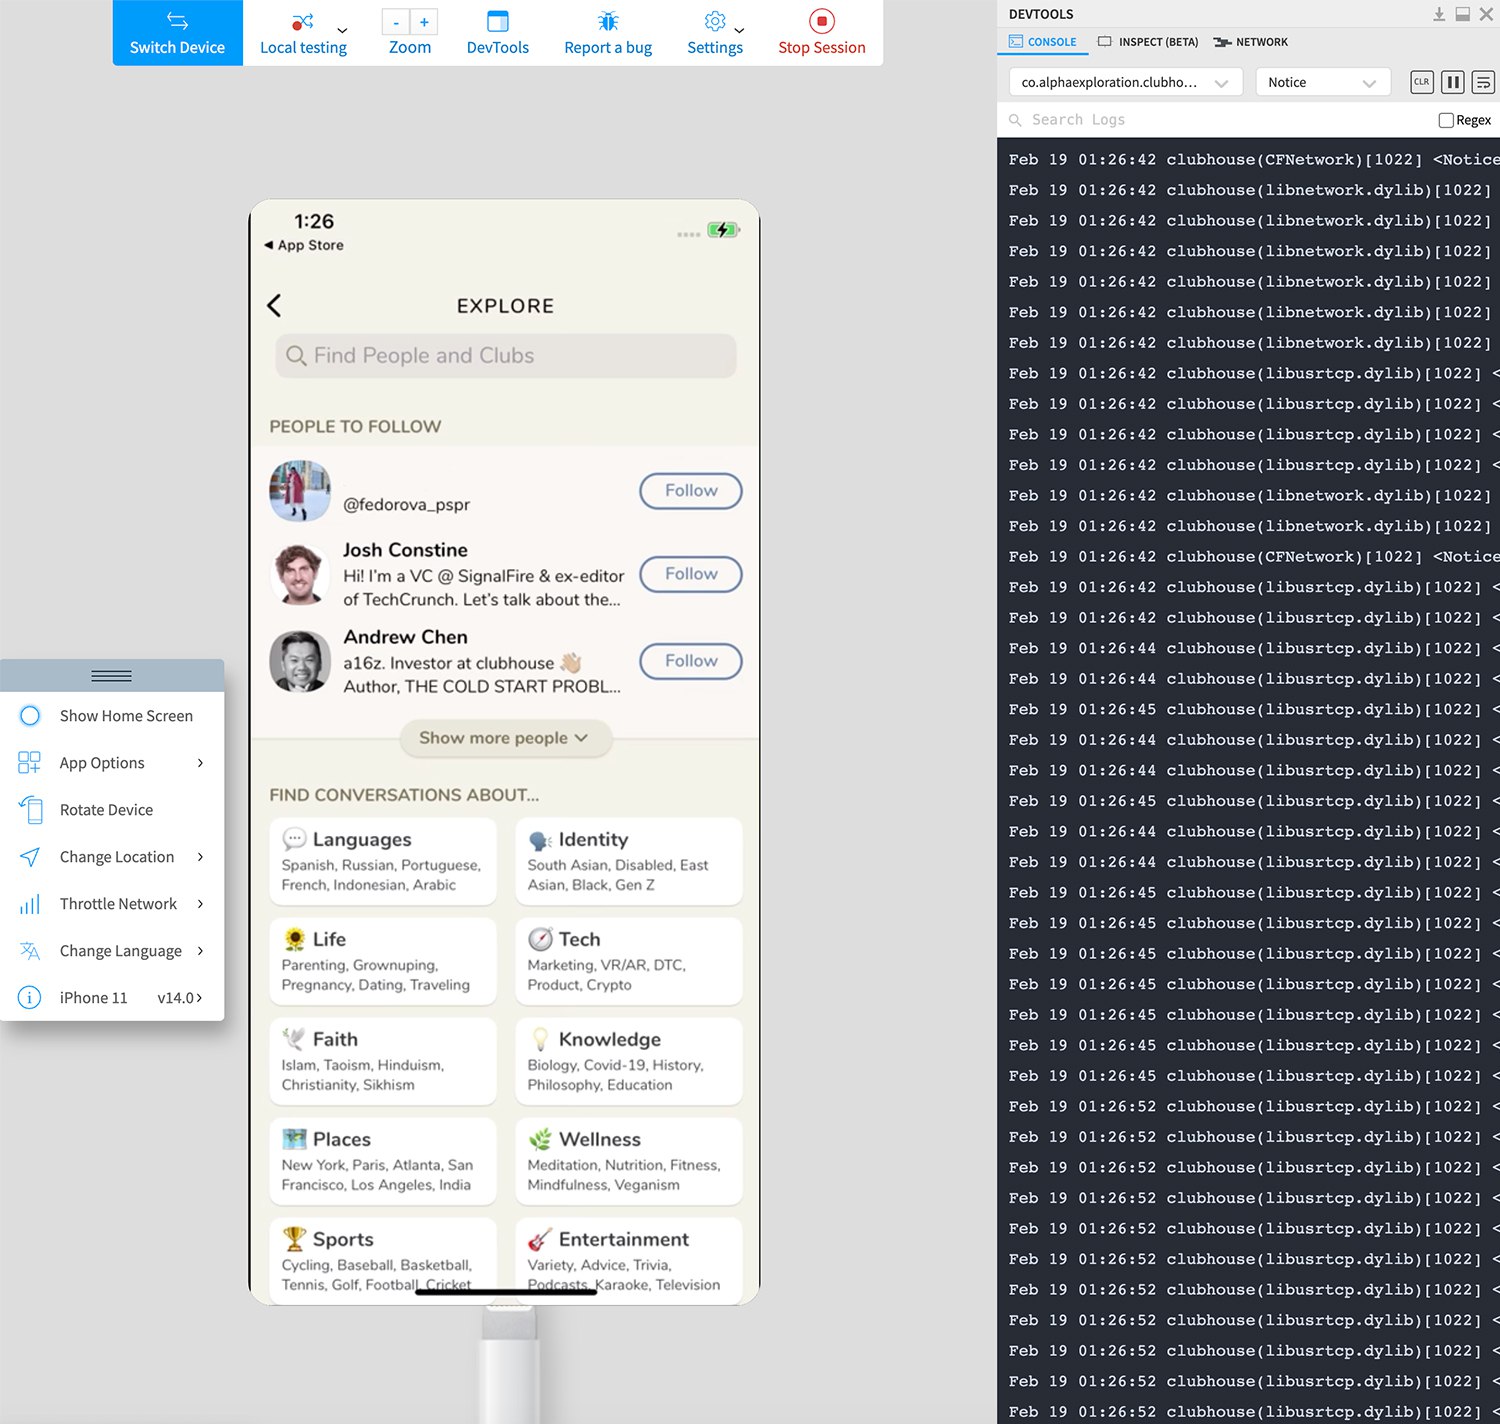Expand Show more people

pos(505,738)
